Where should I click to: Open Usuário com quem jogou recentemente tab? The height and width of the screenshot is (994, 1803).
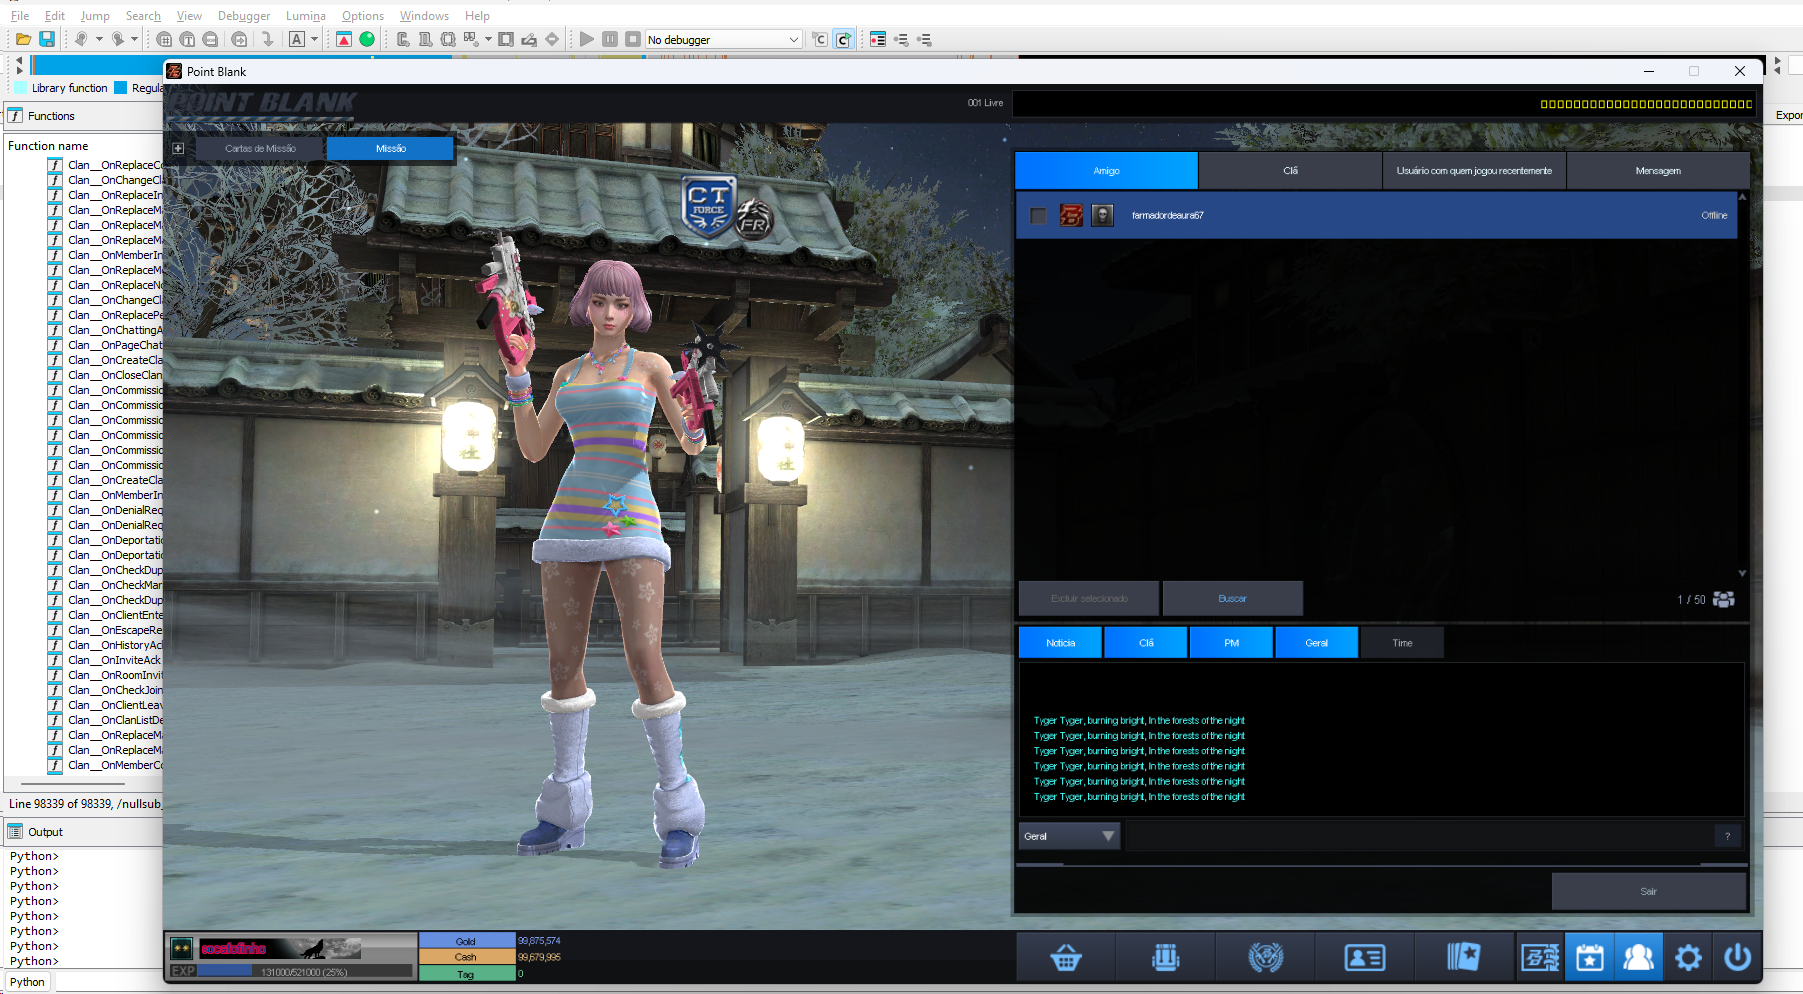(1474, 171)
